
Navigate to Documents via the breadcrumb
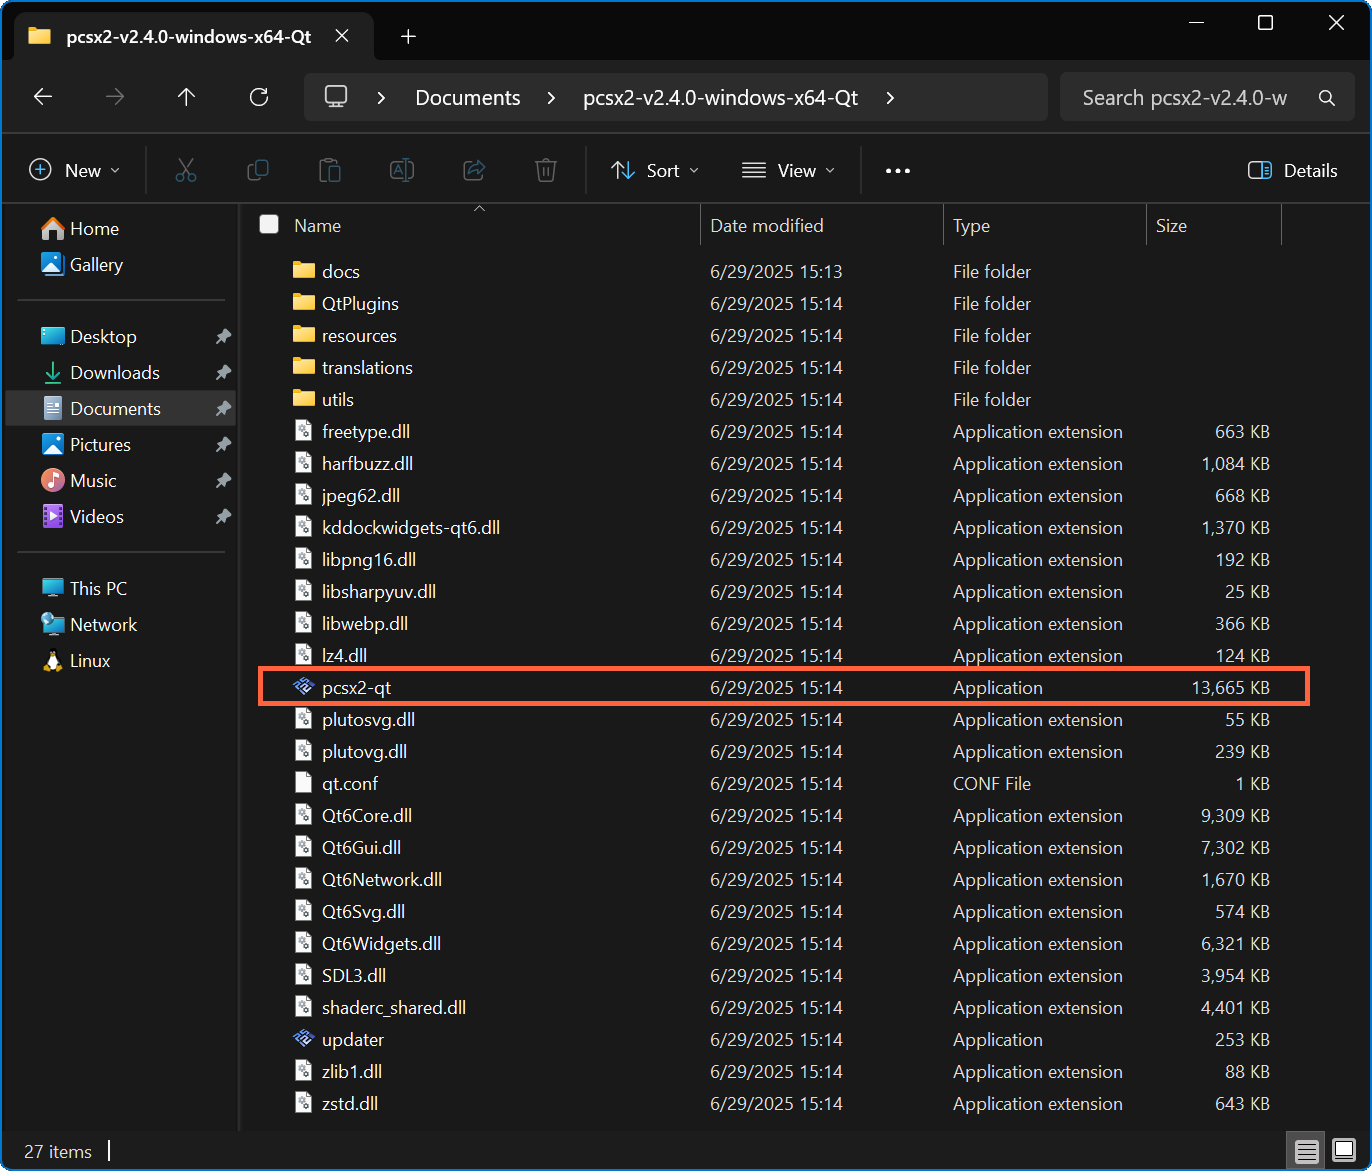tap(467, 97)
